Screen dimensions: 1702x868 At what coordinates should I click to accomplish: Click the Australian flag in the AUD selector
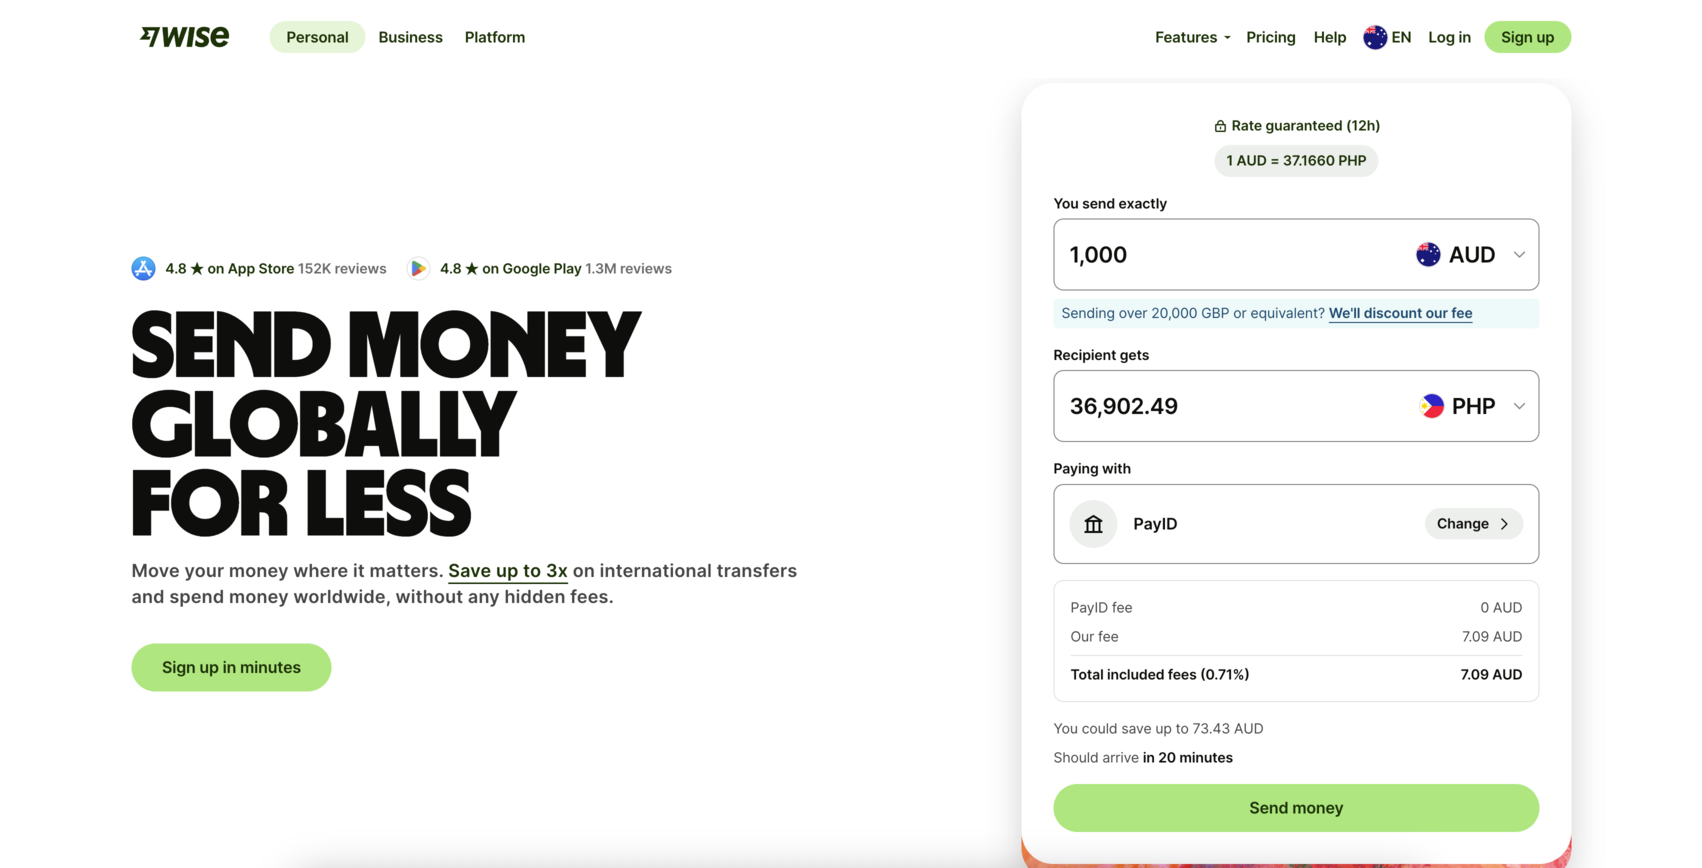click(x=1426, y=254)
